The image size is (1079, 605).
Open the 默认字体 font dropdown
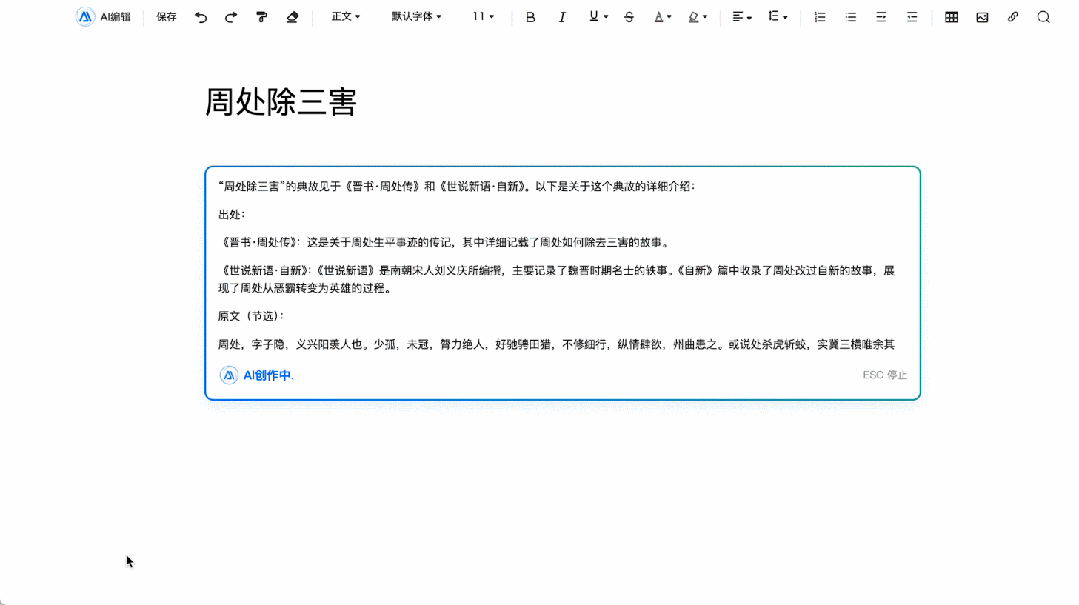413,17
